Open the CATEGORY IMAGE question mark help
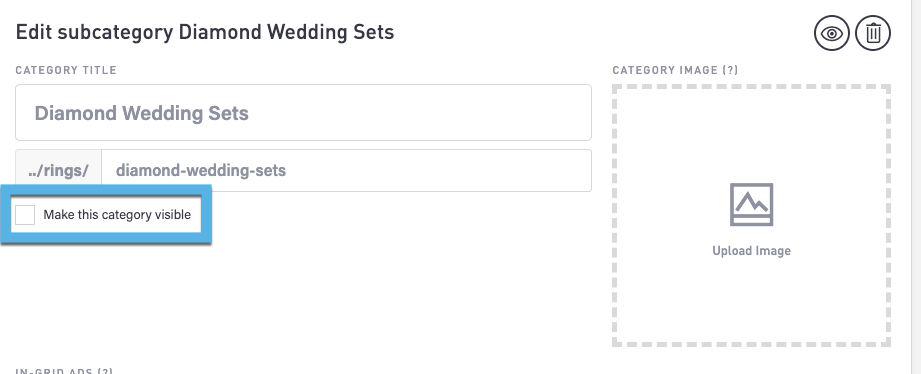 730,70
